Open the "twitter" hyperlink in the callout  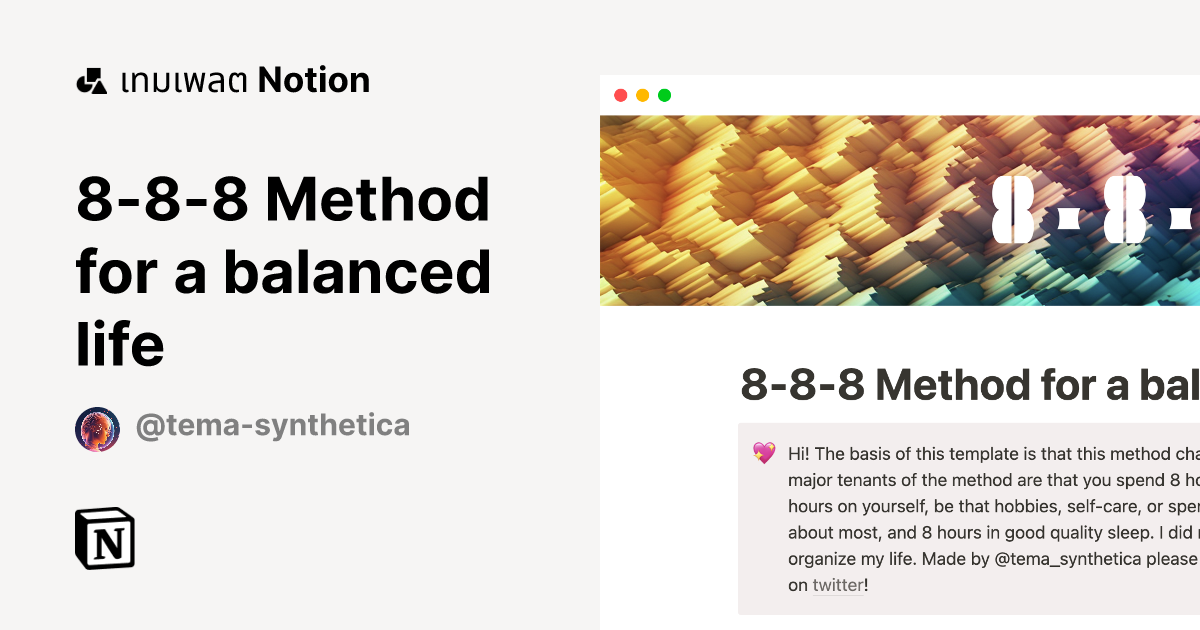(x=837, y=585)
